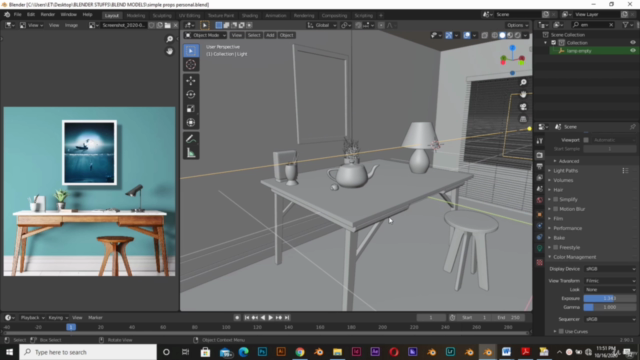Click the viewport pan hand icon

tap(523, 94)
